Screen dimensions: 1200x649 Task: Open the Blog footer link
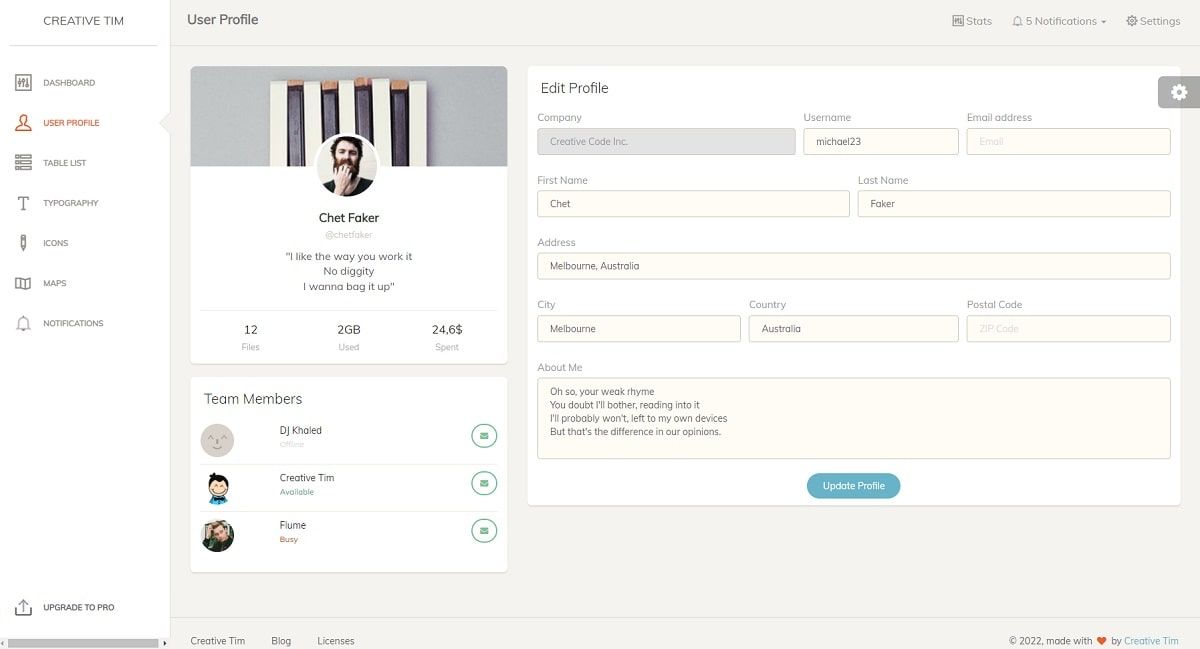point(281,640)
